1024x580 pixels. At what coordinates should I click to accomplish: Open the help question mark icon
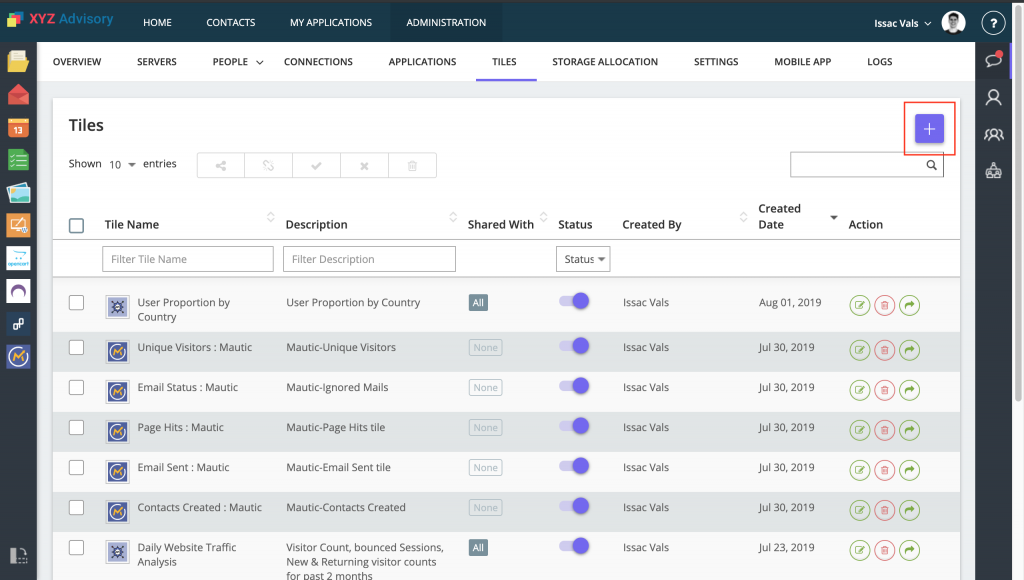coord(993,23)
